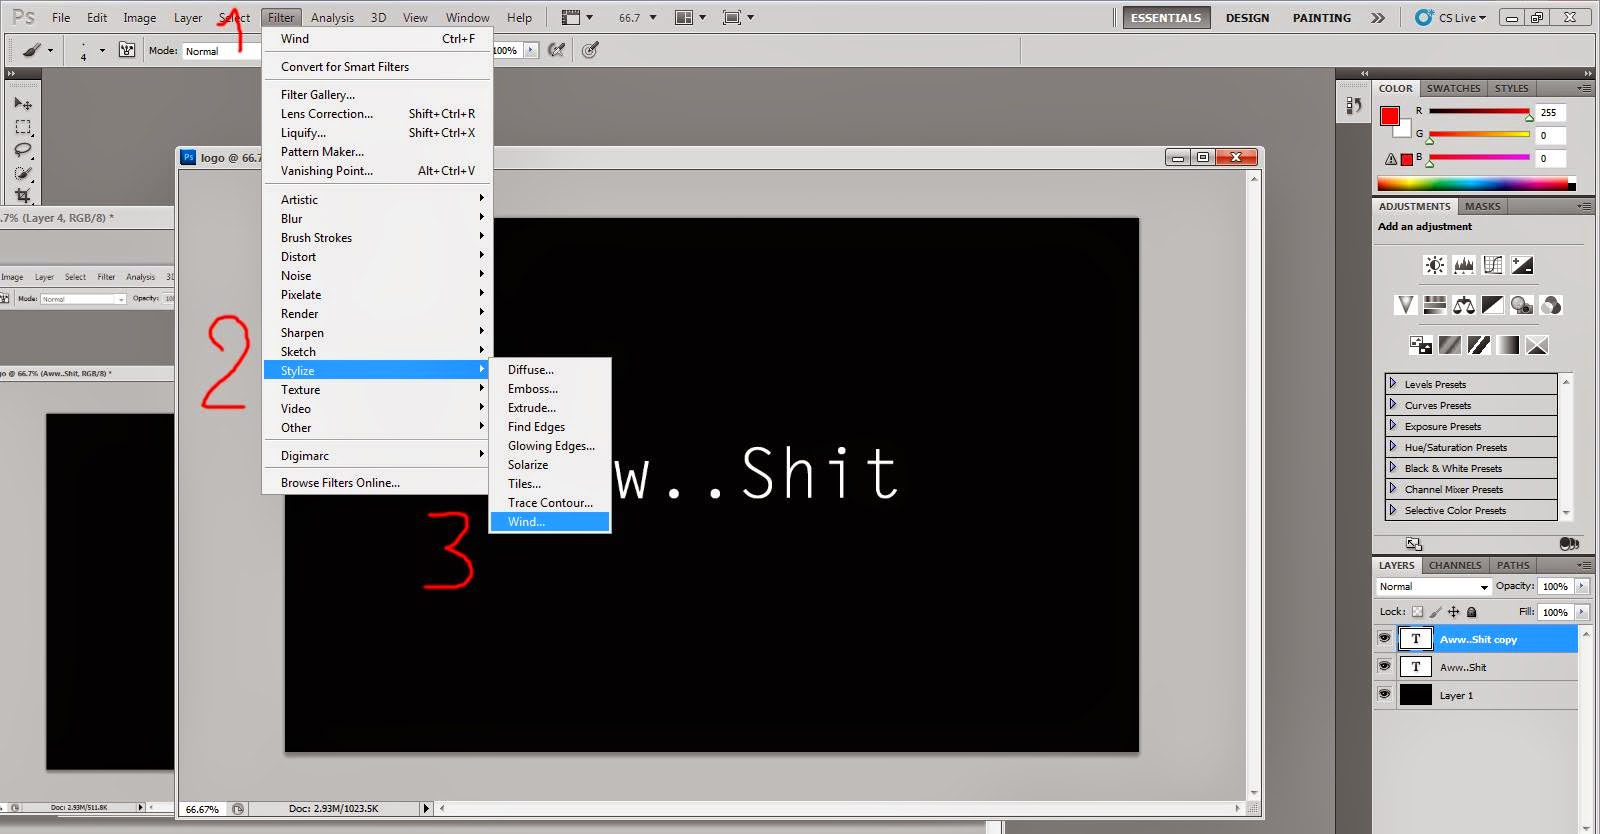Toggle lock image pixels
The height and width of the screenshot is (834, 1600).
coord(1436,612)
